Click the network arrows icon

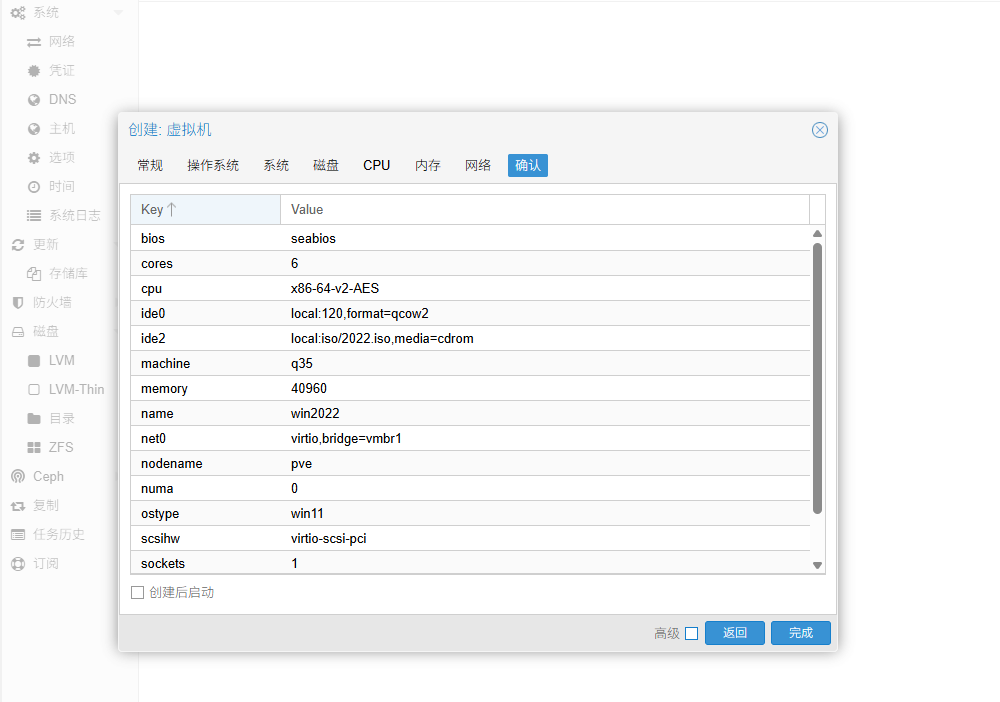click(34, 41)
